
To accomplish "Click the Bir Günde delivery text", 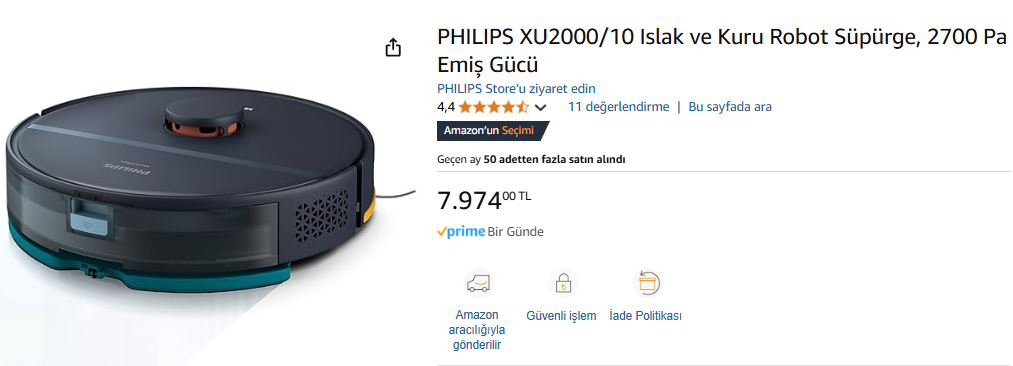I will point(516,232).
